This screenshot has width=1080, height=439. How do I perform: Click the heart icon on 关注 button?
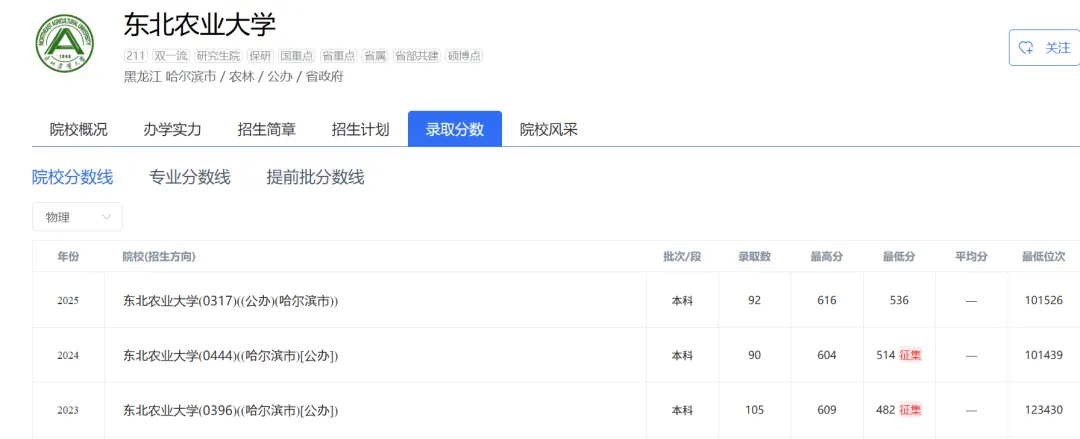1026,48
